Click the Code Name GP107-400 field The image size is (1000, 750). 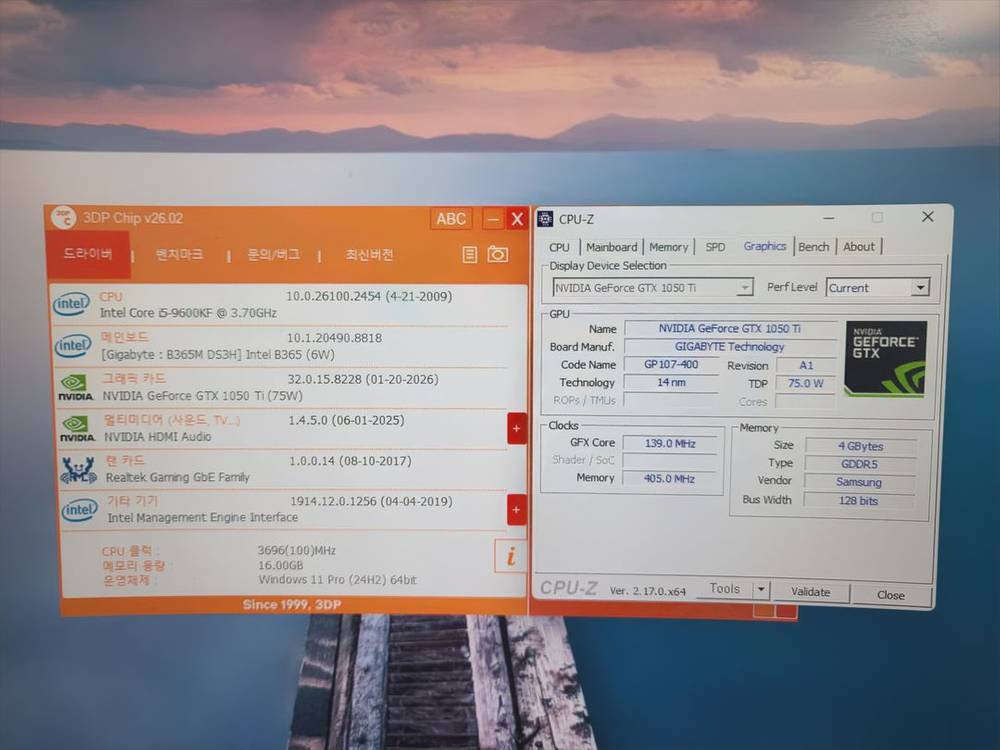[671, 364]
